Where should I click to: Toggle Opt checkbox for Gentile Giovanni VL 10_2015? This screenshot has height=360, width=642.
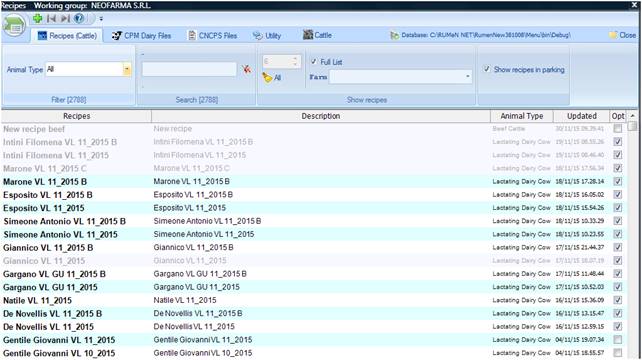(617, 353)
